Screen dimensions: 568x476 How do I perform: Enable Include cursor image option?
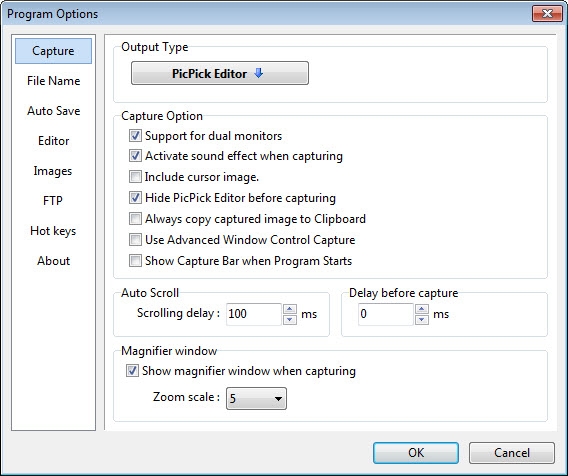click(x=135, y=177)
